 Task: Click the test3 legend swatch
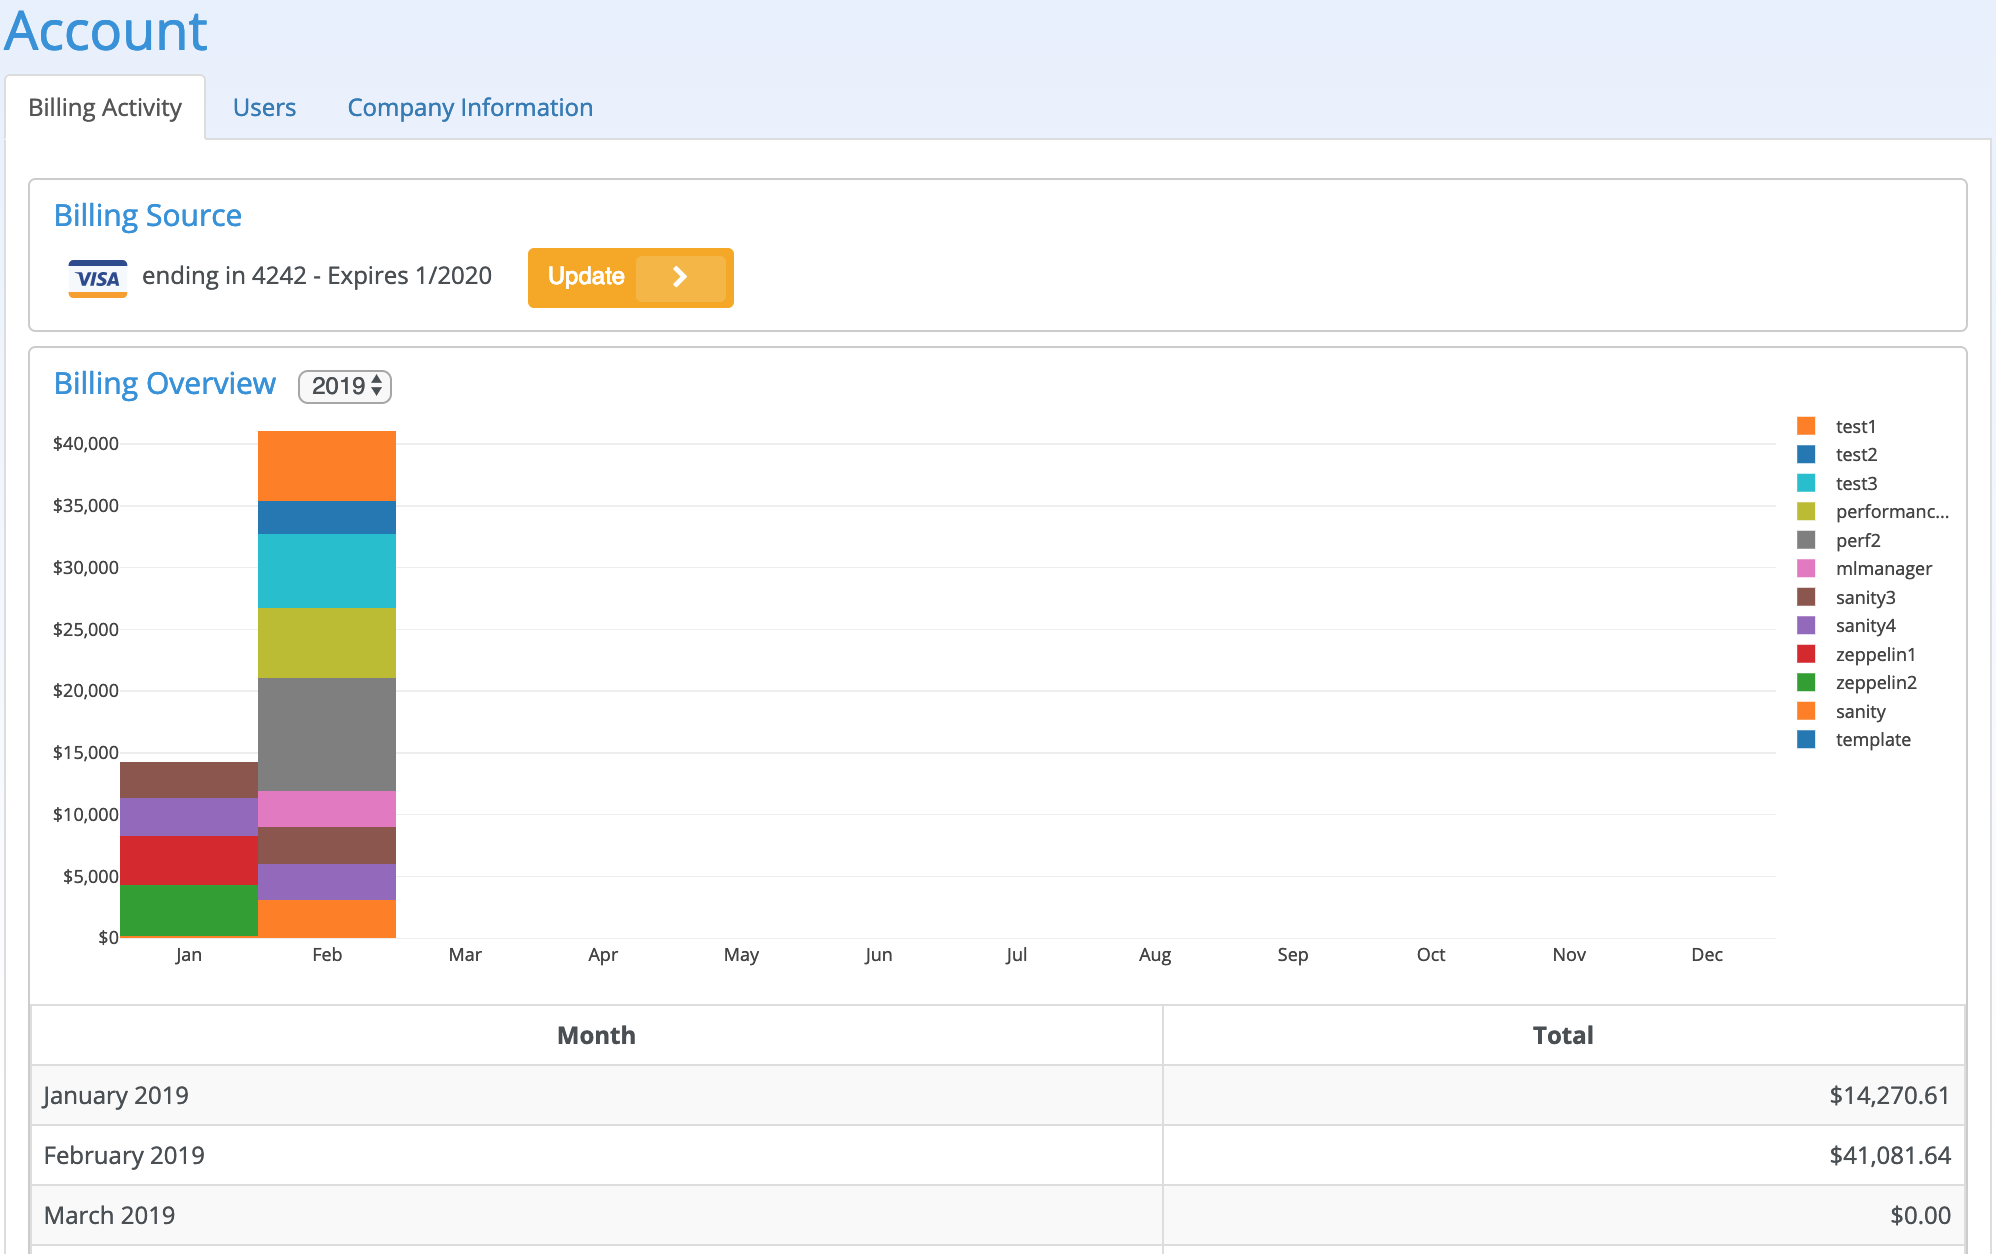1806,483
